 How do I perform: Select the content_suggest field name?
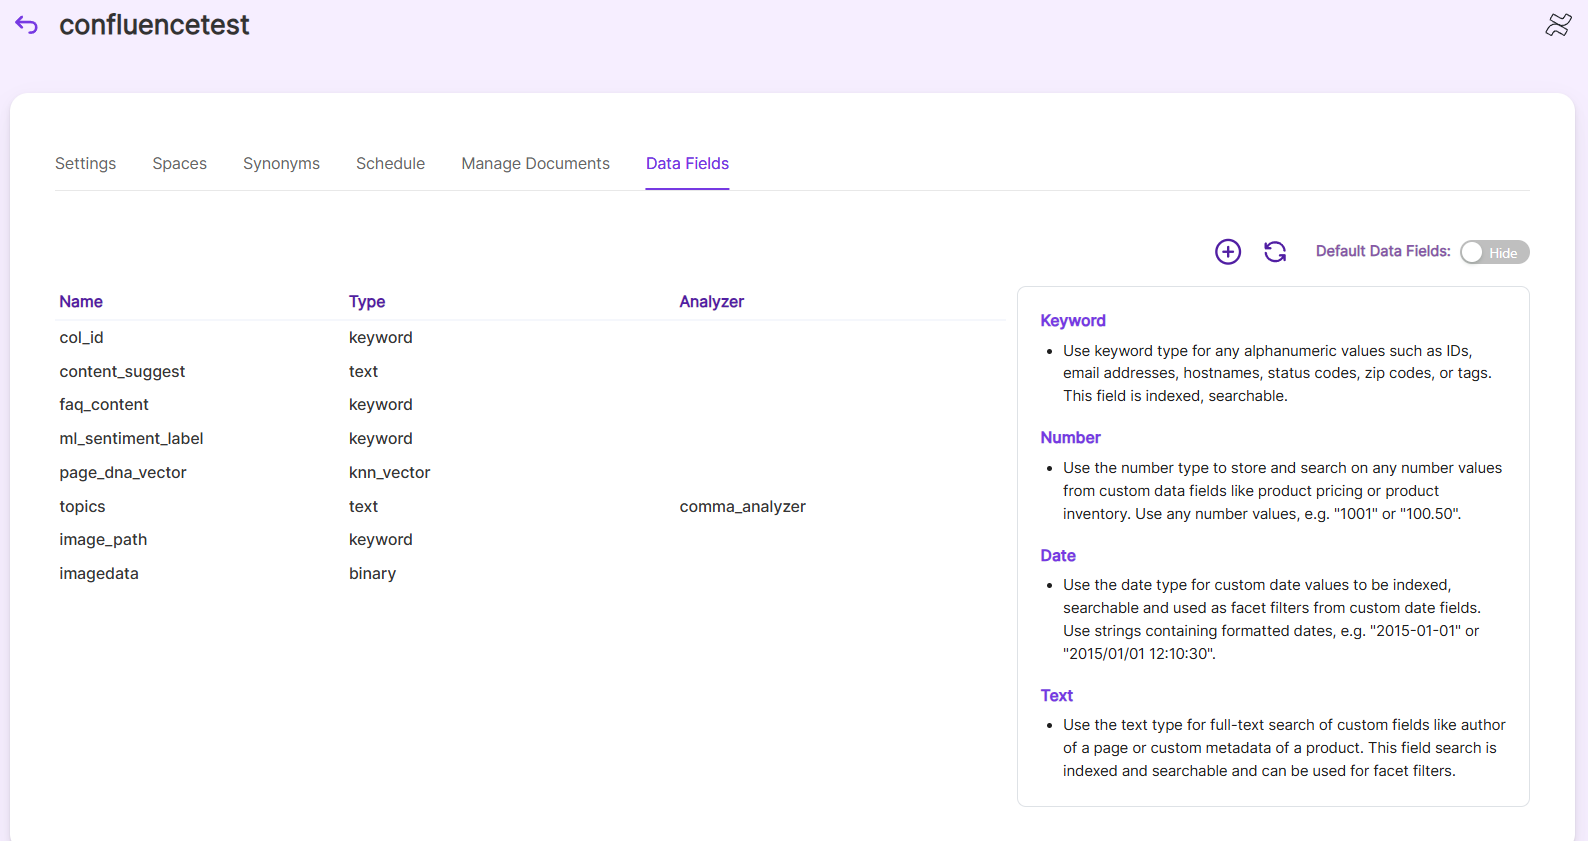point(122,371)
